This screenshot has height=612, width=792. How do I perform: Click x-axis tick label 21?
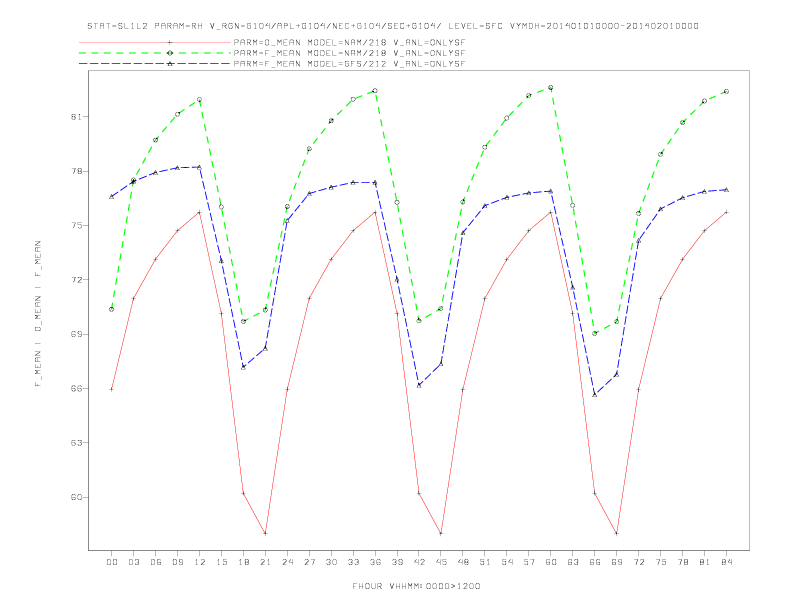265,562
